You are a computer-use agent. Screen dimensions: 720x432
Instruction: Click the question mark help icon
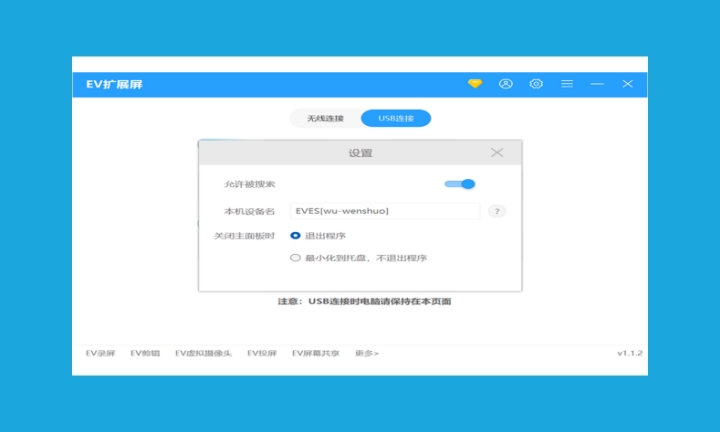coord(497,211)
